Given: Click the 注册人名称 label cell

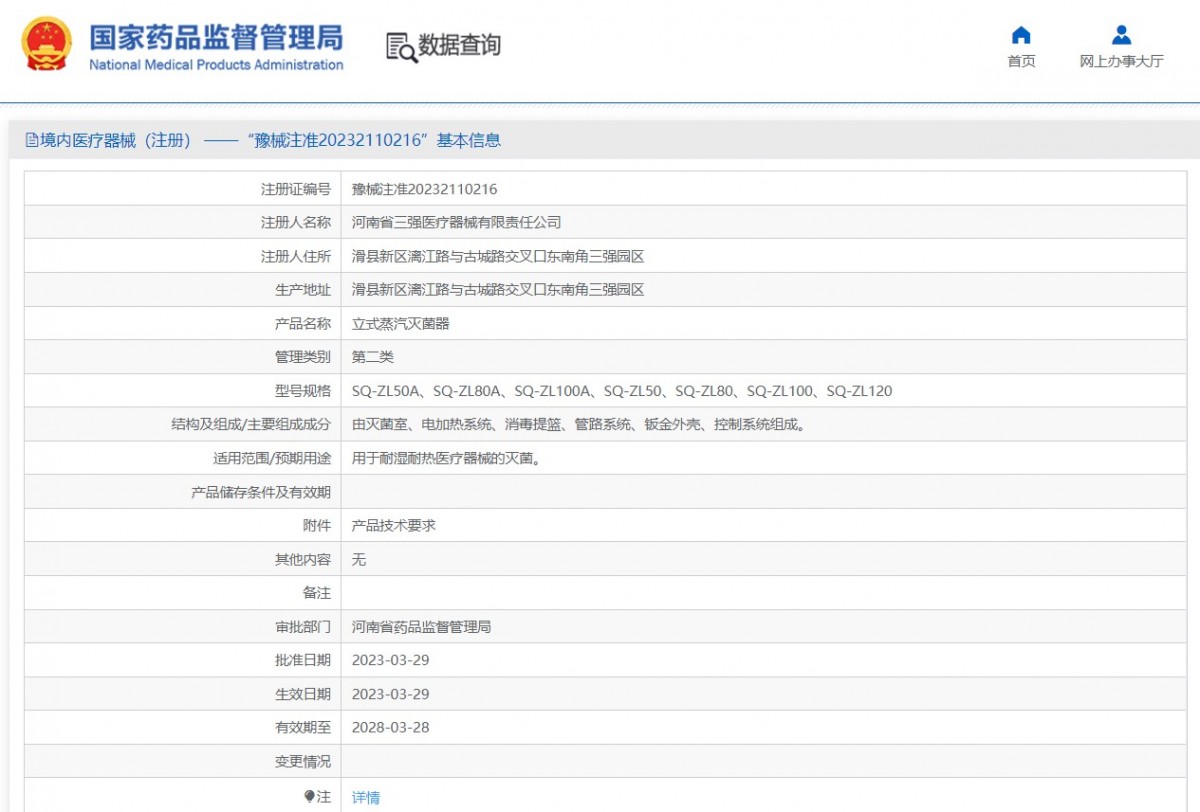Looking at the screenshot, I should tap(183, 222).
